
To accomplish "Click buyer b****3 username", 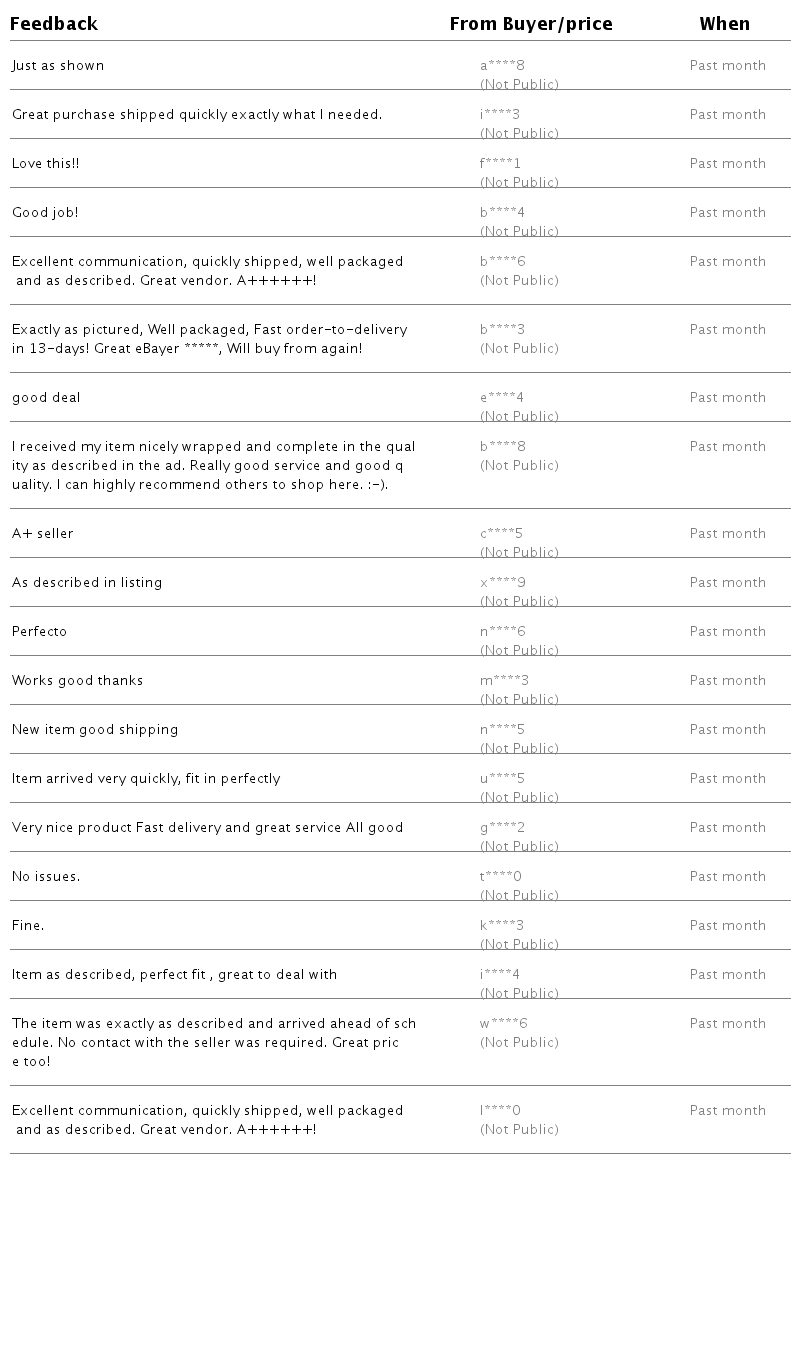I will click(x=502, y=330).
